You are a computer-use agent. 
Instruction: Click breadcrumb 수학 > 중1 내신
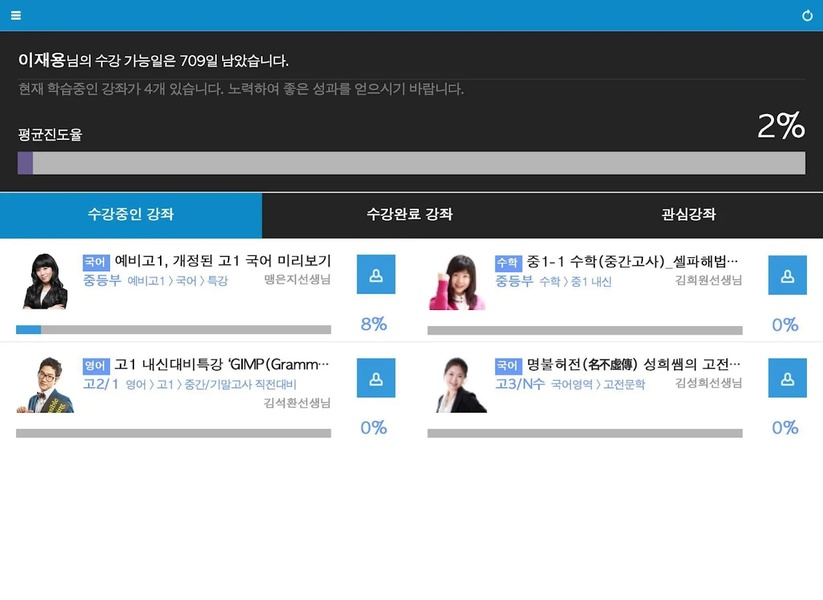(575, 282)
